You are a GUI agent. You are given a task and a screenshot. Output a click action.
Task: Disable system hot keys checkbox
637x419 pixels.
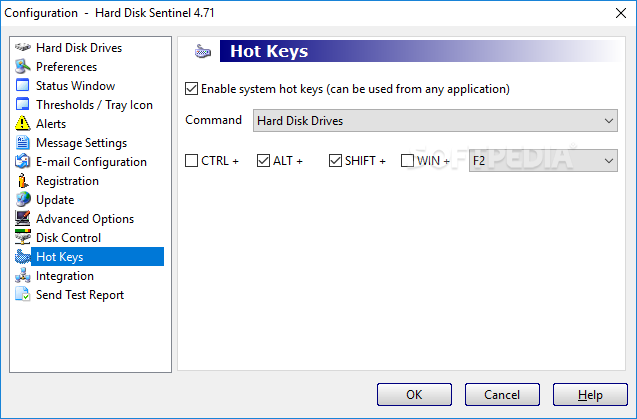(191, 89)
